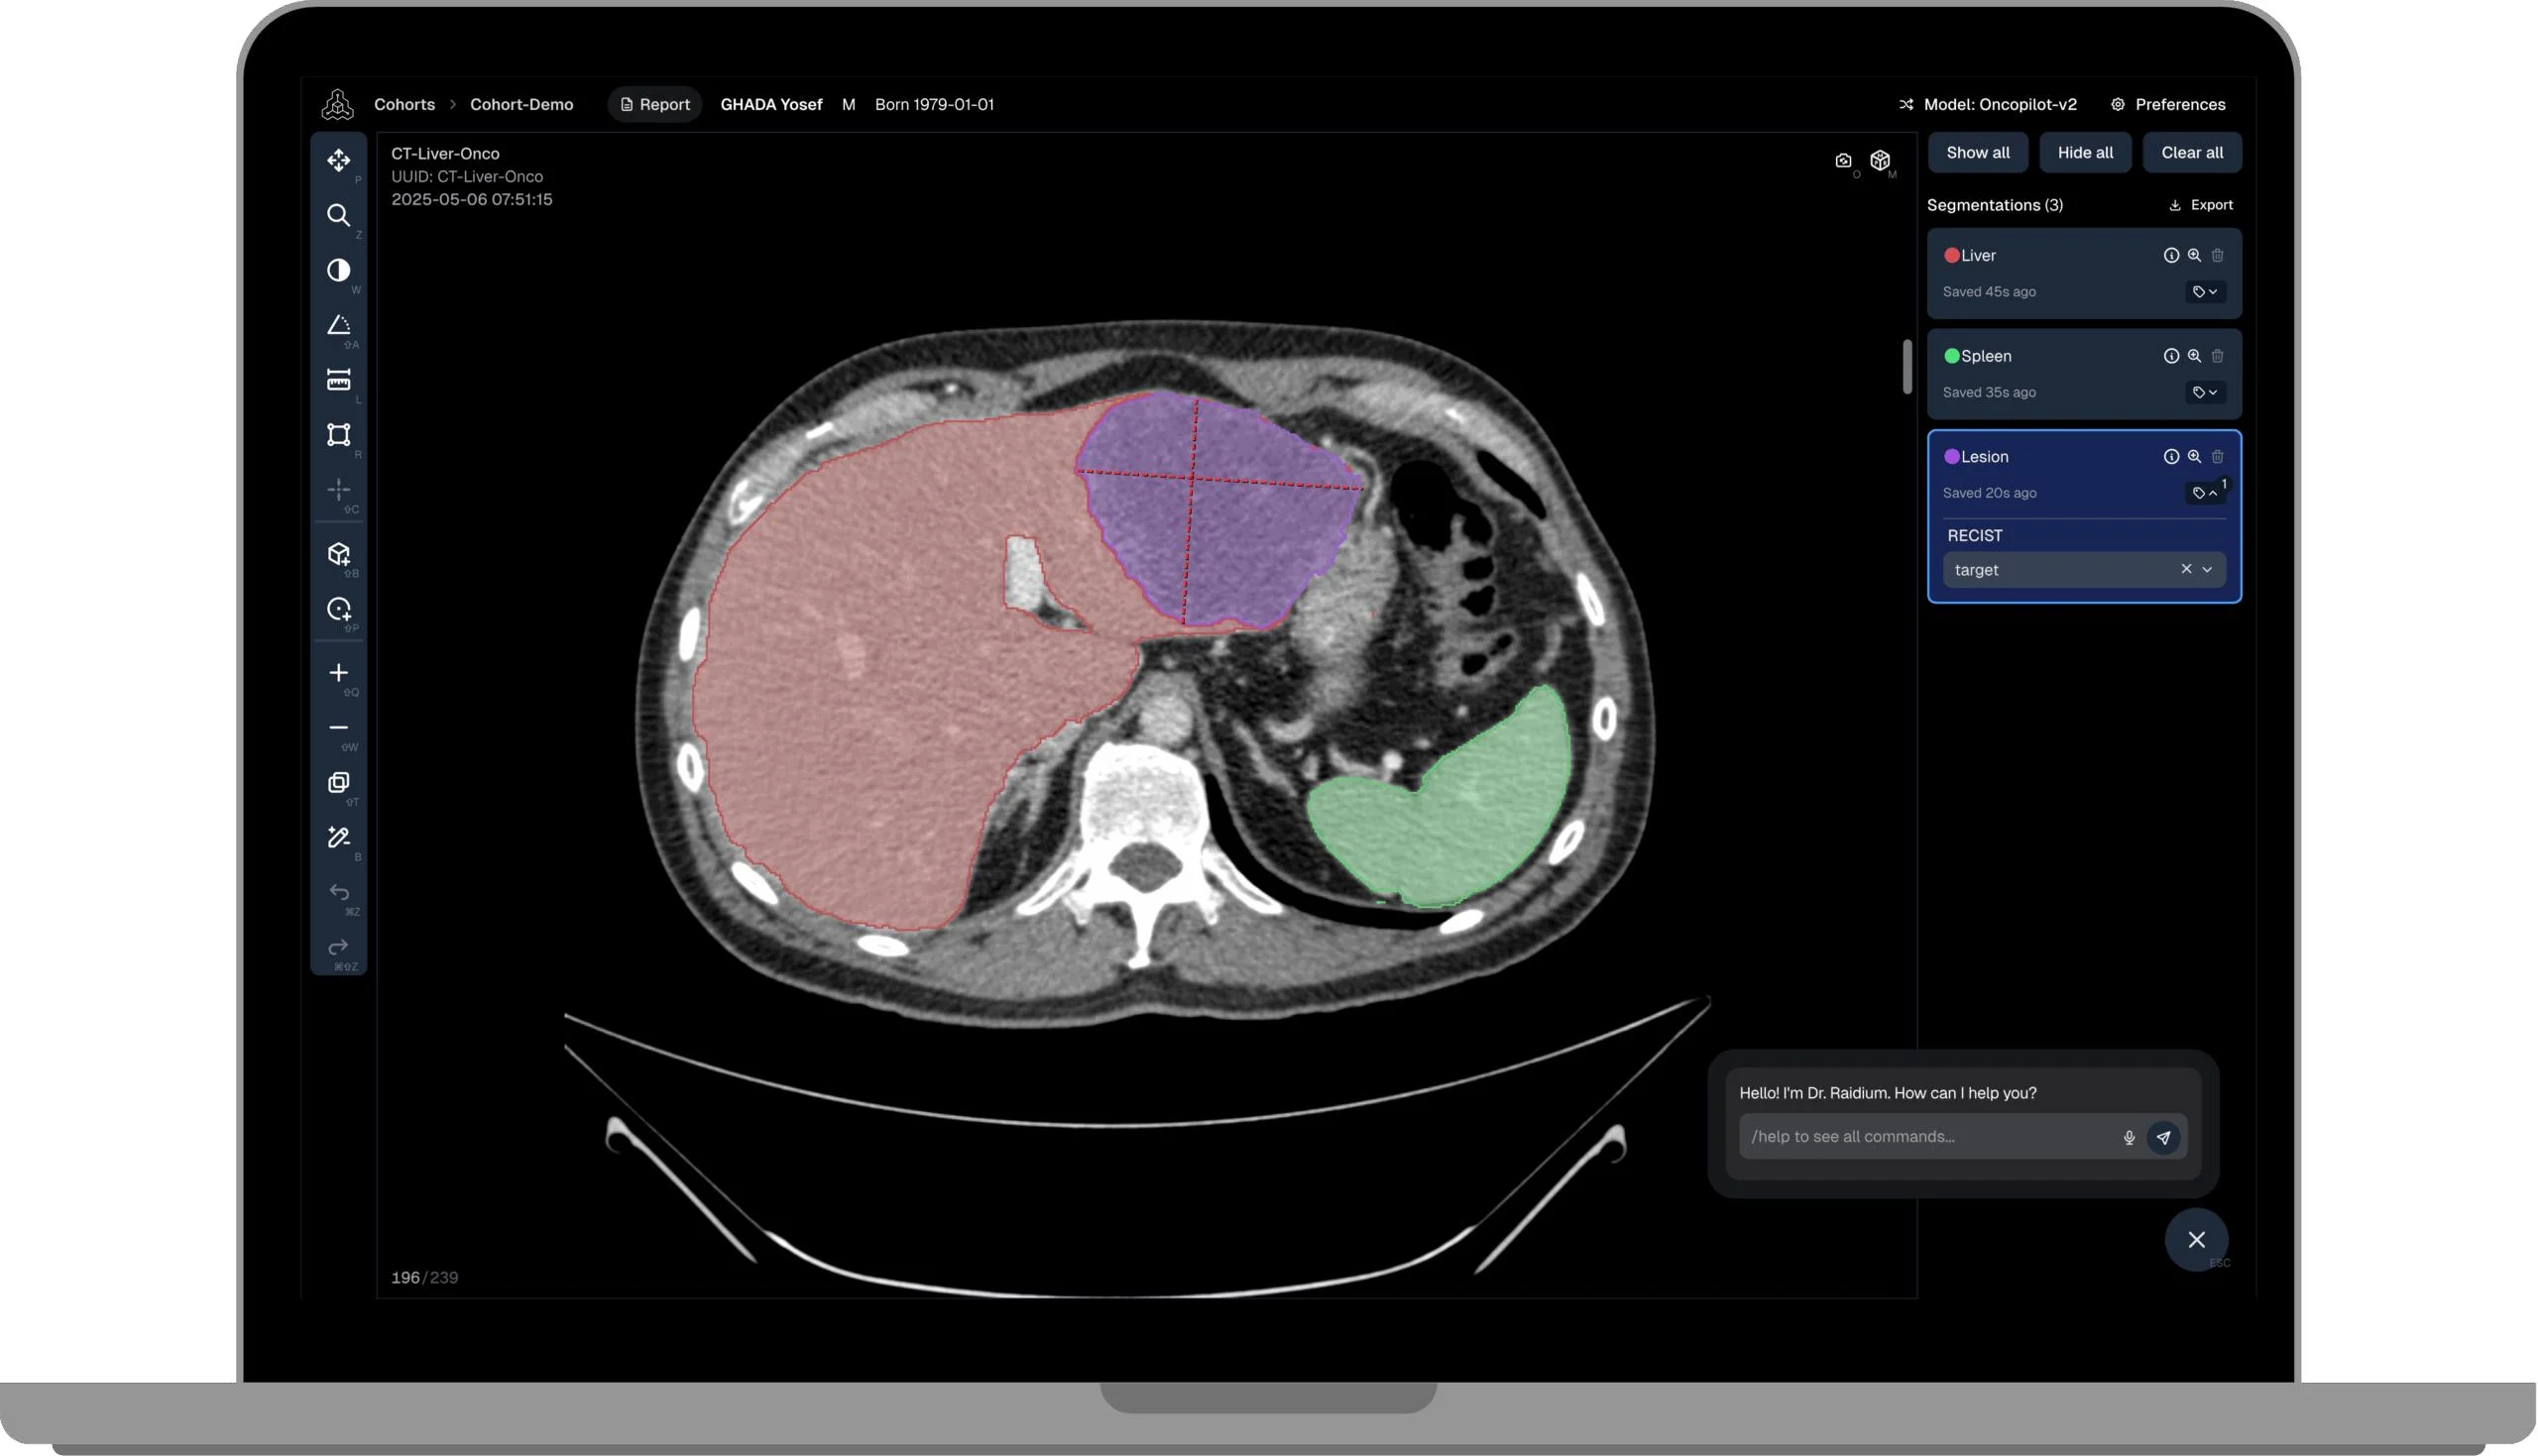Delete the Liver segmentation
Screen dimensions: 2538x1456
click(2217, 255)
